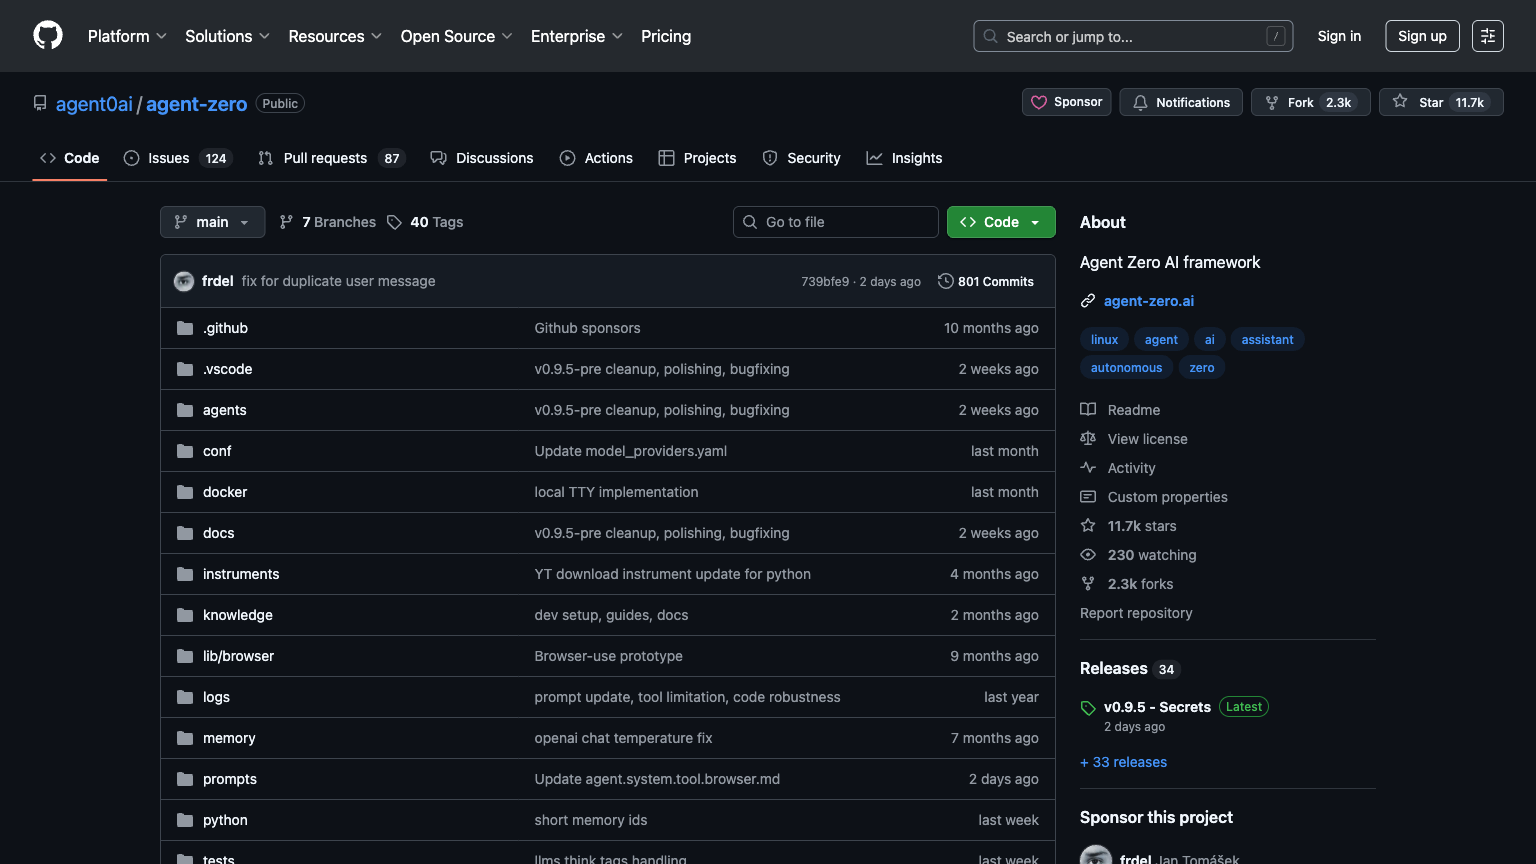Open the appearance settings icon button
Image resolution: width=1536 pixels, height=864 pixels.
1487,36
